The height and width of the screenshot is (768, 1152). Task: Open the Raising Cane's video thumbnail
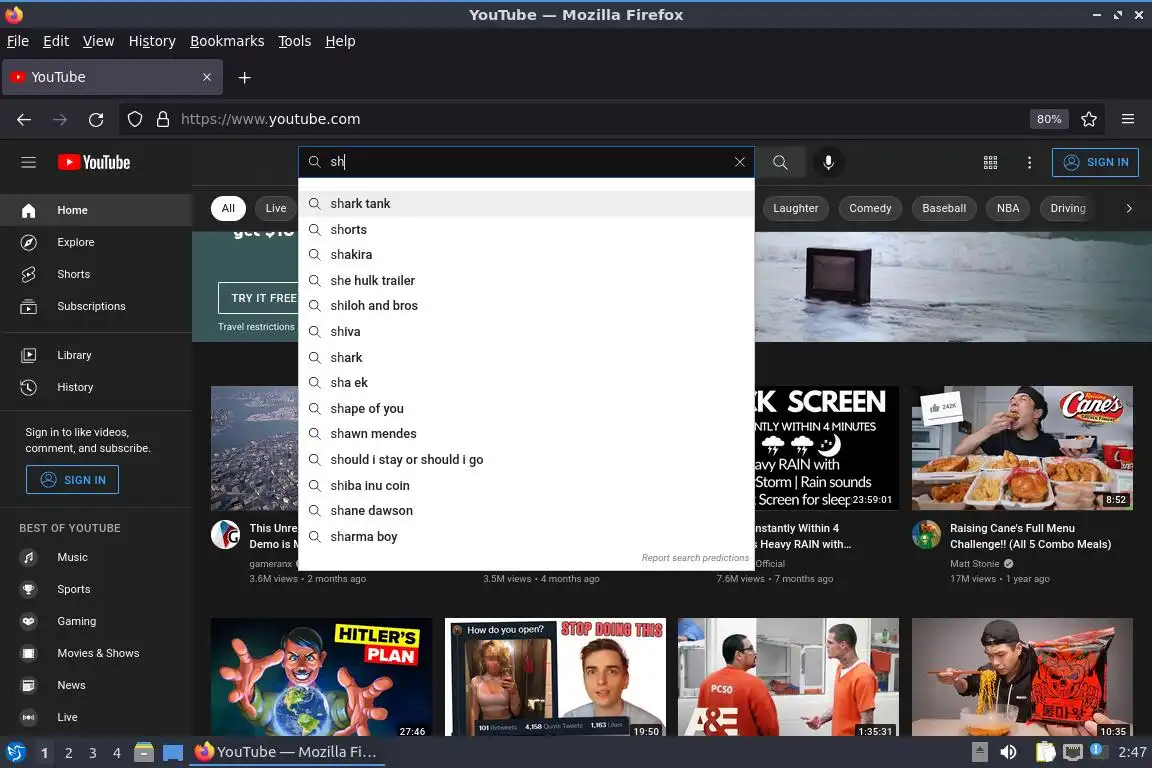[1022, 448]
